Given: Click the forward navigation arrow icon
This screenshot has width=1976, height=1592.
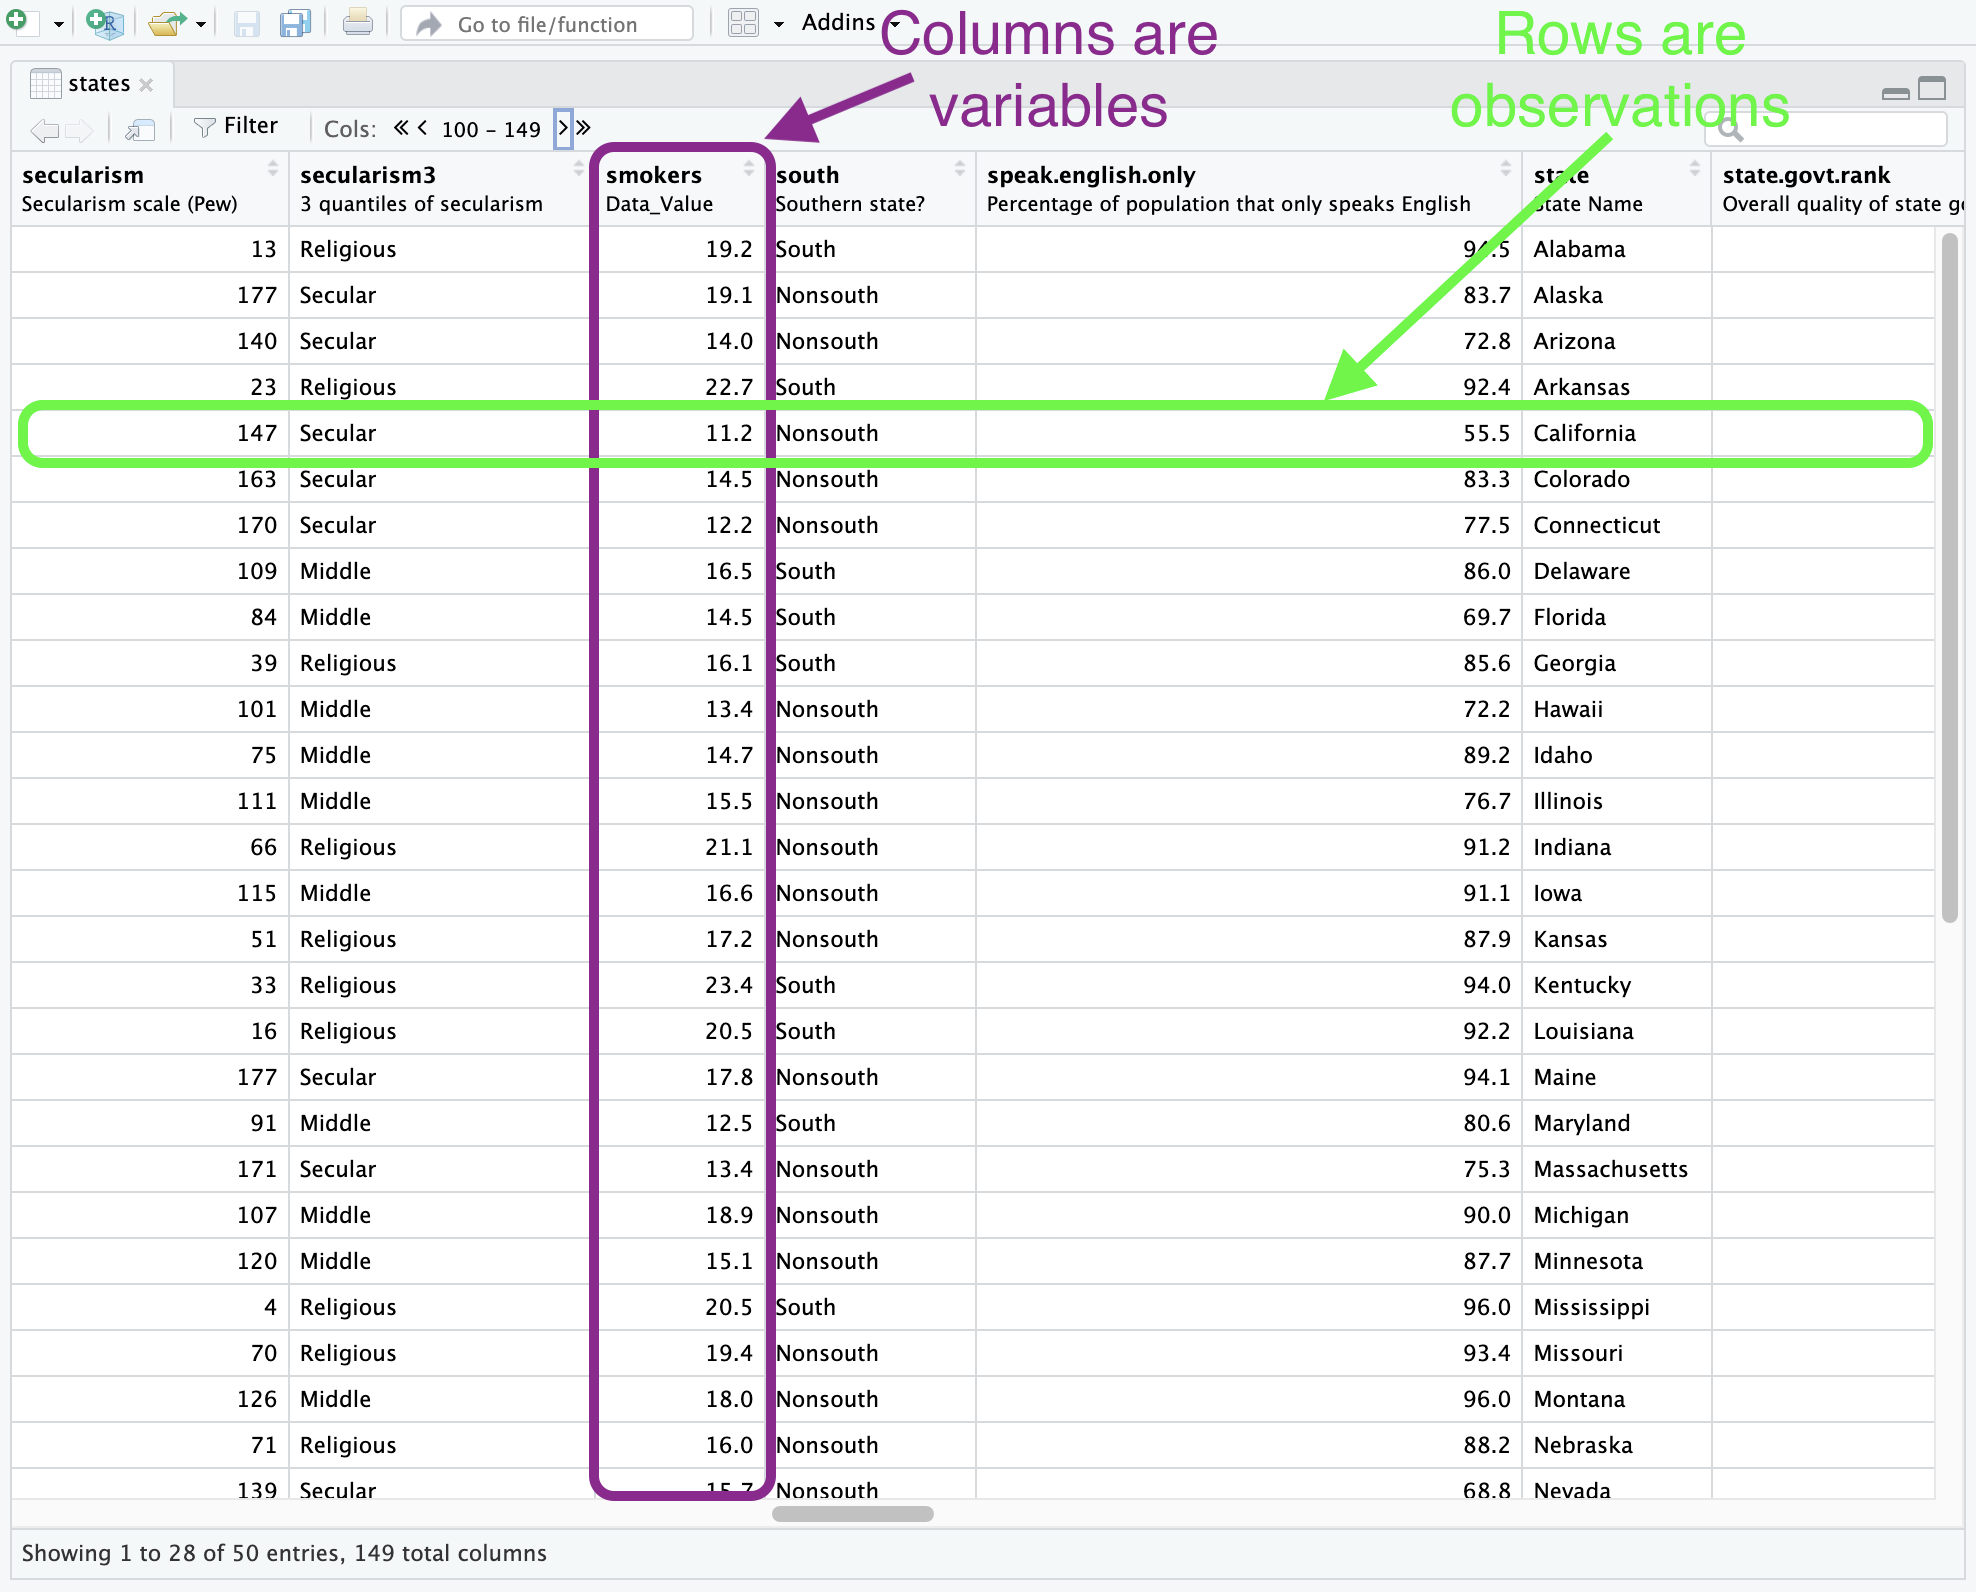Looking at the screenshot, I should pyautogui.click(x=79, y=129).
